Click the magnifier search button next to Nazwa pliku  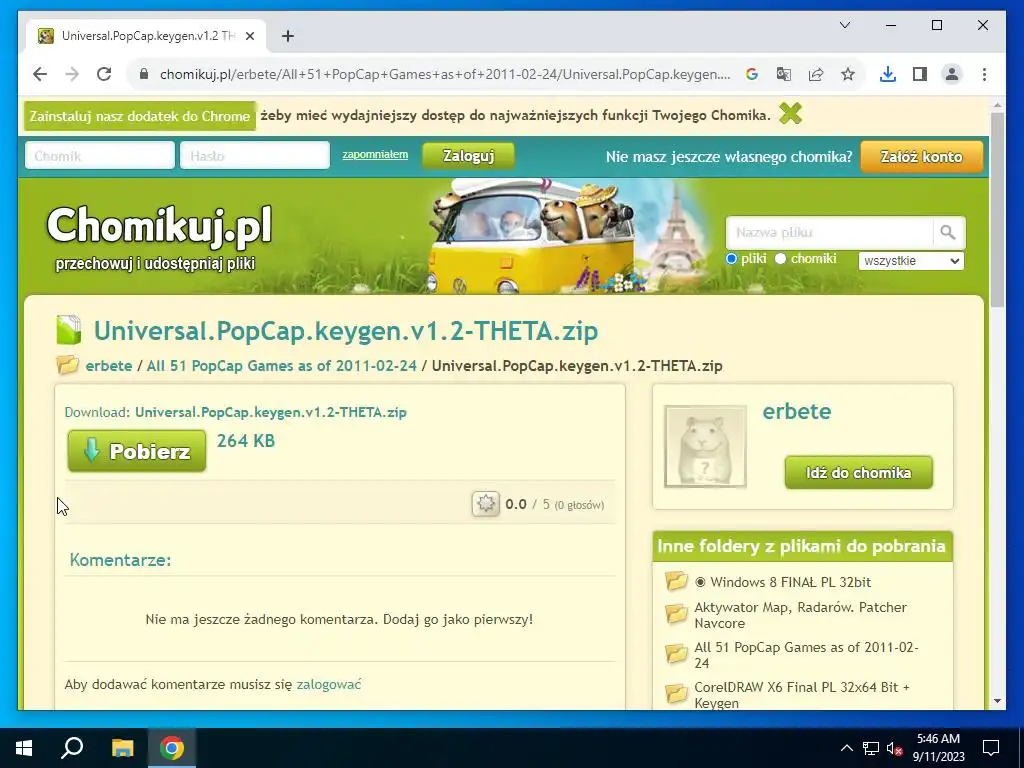[948, 232]
